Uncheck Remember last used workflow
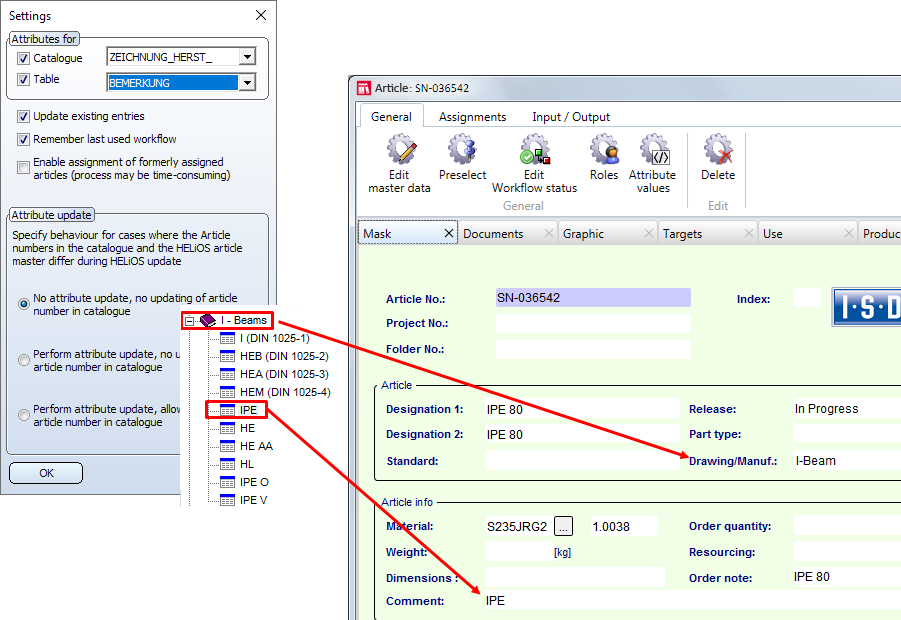 pyautogui.click(x=23, y=140)
